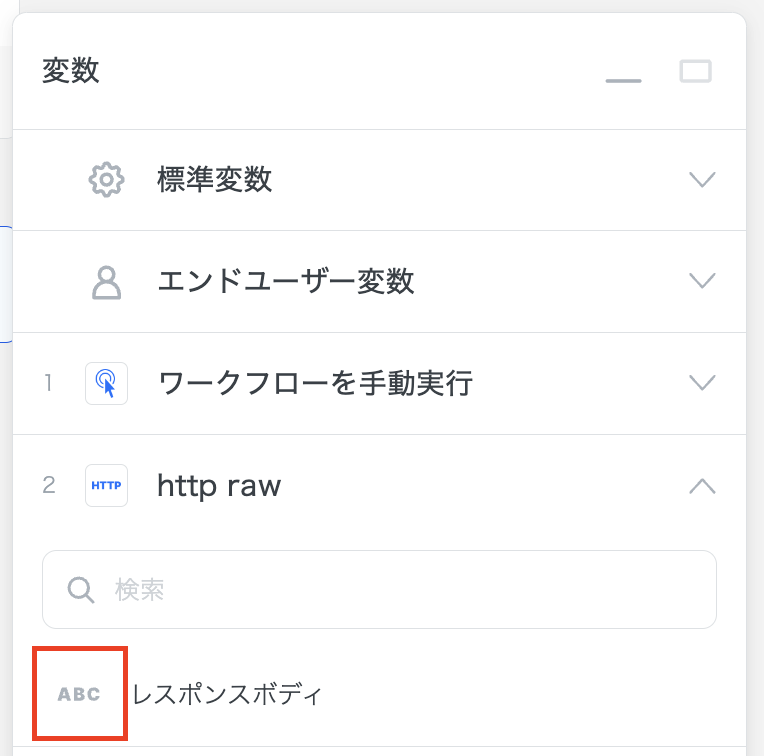This screenshot has height=756, width=764.
Task: Click step number 2 indicator
Action: [49, 486]
